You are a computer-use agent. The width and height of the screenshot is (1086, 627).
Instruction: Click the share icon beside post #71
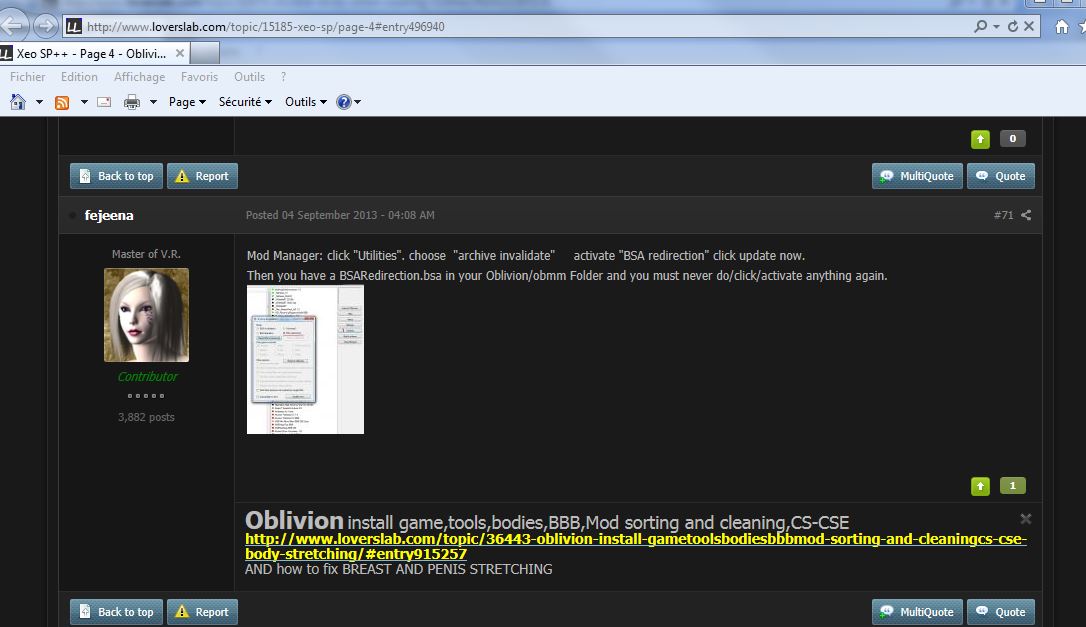coord(1026,215)
